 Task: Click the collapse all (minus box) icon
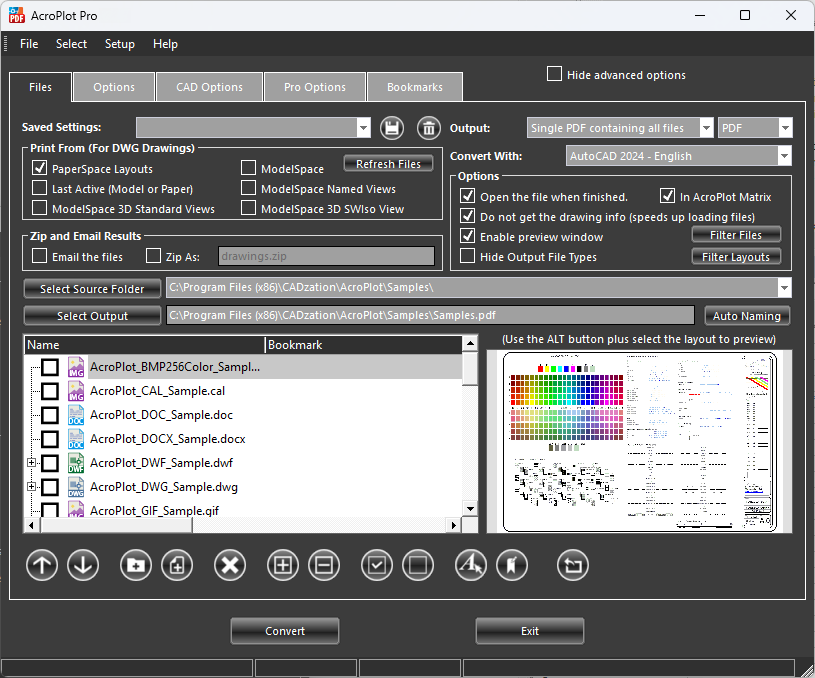coord(324,565)
